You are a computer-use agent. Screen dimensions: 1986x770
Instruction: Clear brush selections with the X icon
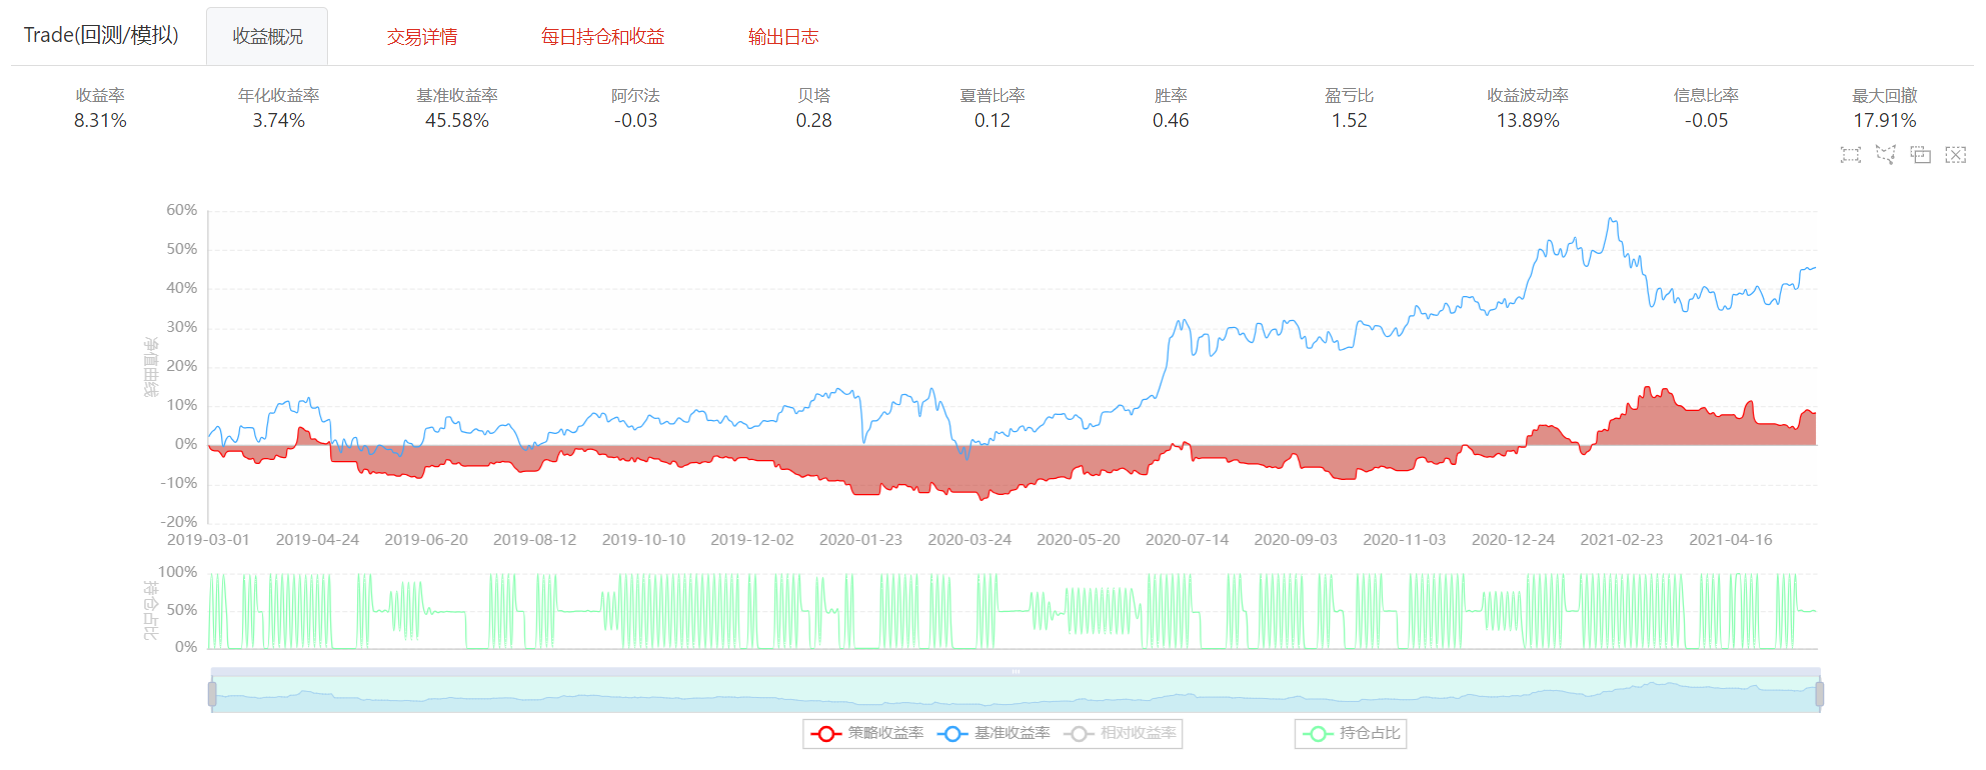(x=1955, y=154)
